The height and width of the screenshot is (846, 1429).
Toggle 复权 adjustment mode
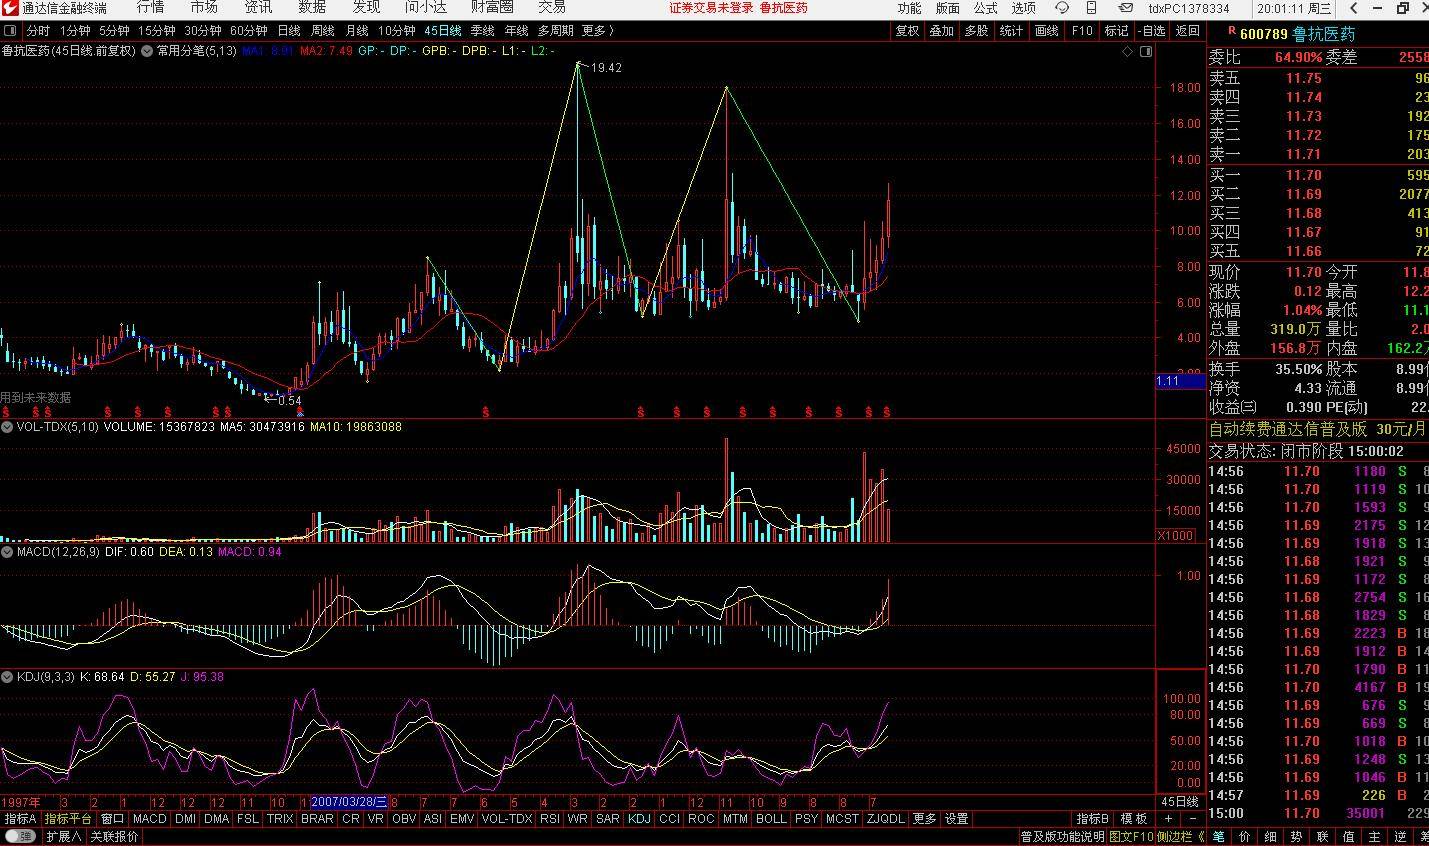point(908,31)
